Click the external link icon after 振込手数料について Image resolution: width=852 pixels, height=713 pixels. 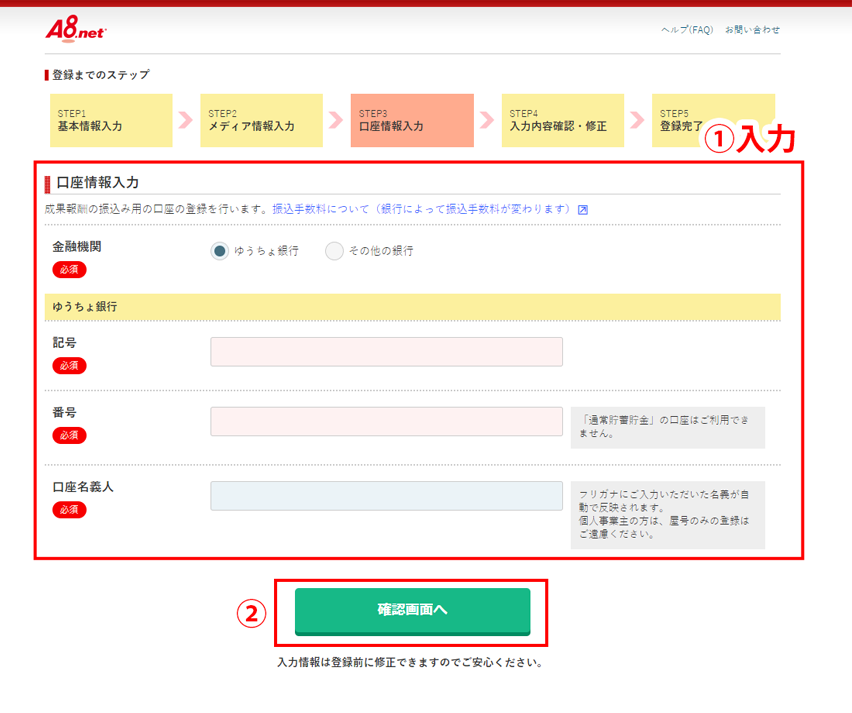583,210
